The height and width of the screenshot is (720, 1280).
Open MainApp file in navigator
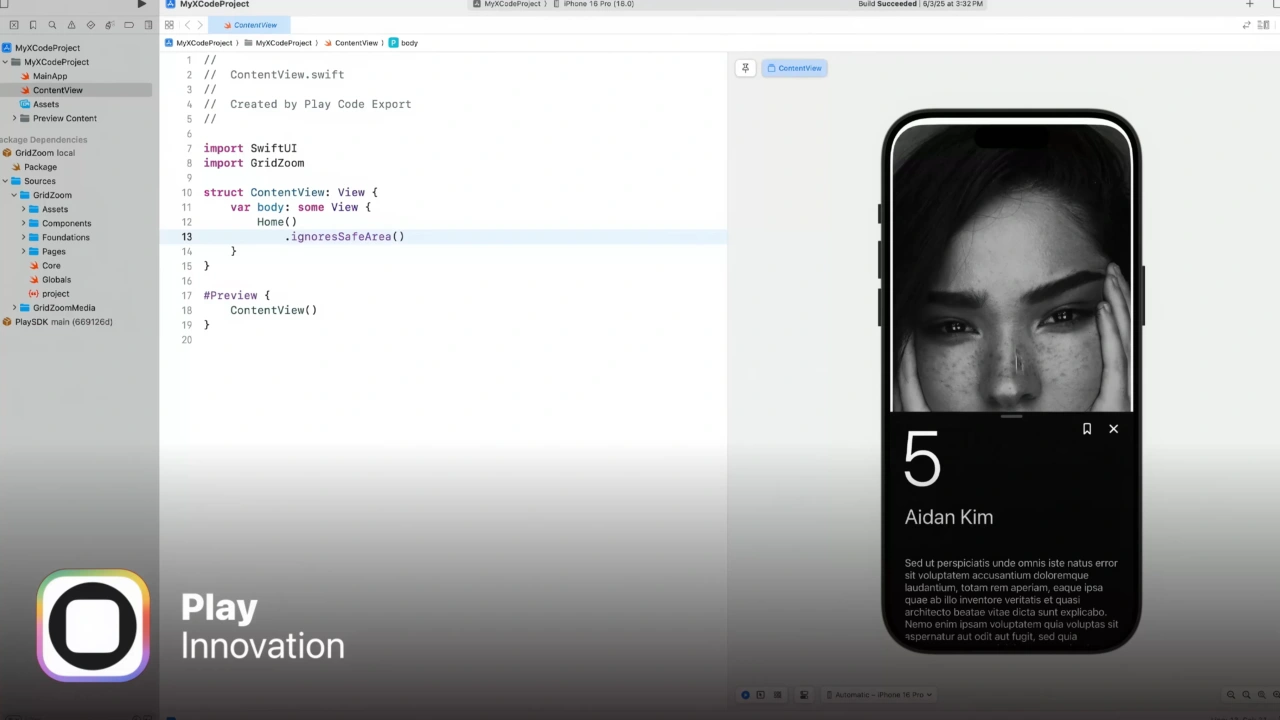[49, 76]
